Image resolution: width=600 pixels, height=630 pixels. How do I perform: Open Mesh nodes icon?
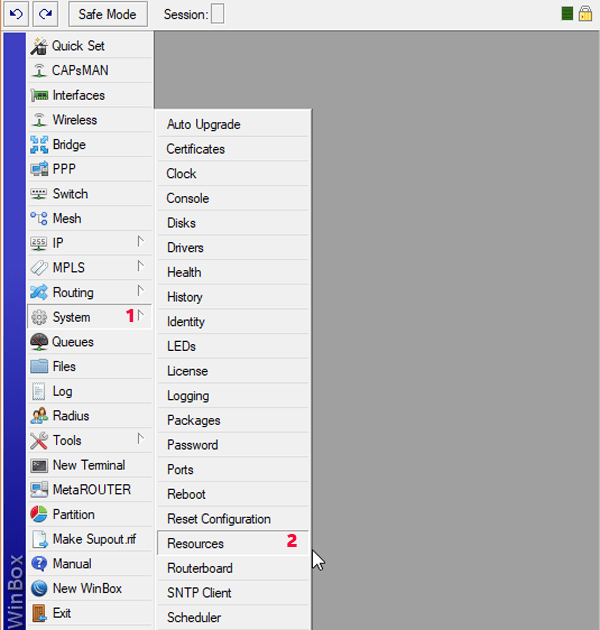coord(39,219)
